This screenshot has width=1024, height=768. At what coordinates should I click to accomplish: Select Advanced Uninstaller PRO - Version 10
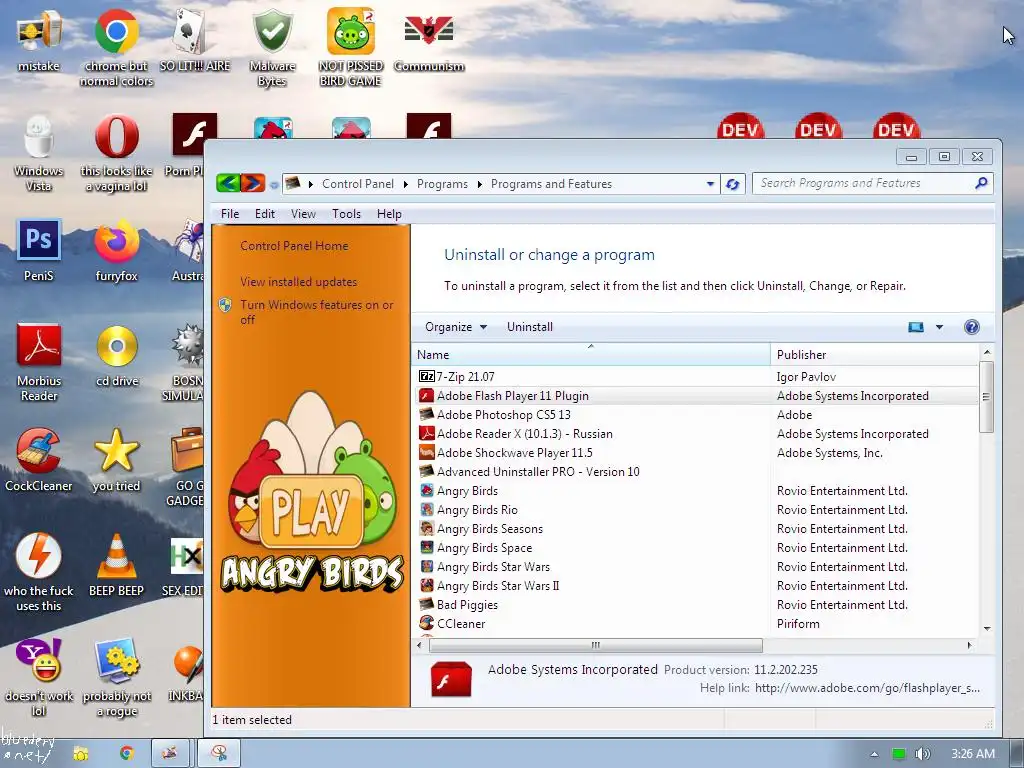[697, 472]
